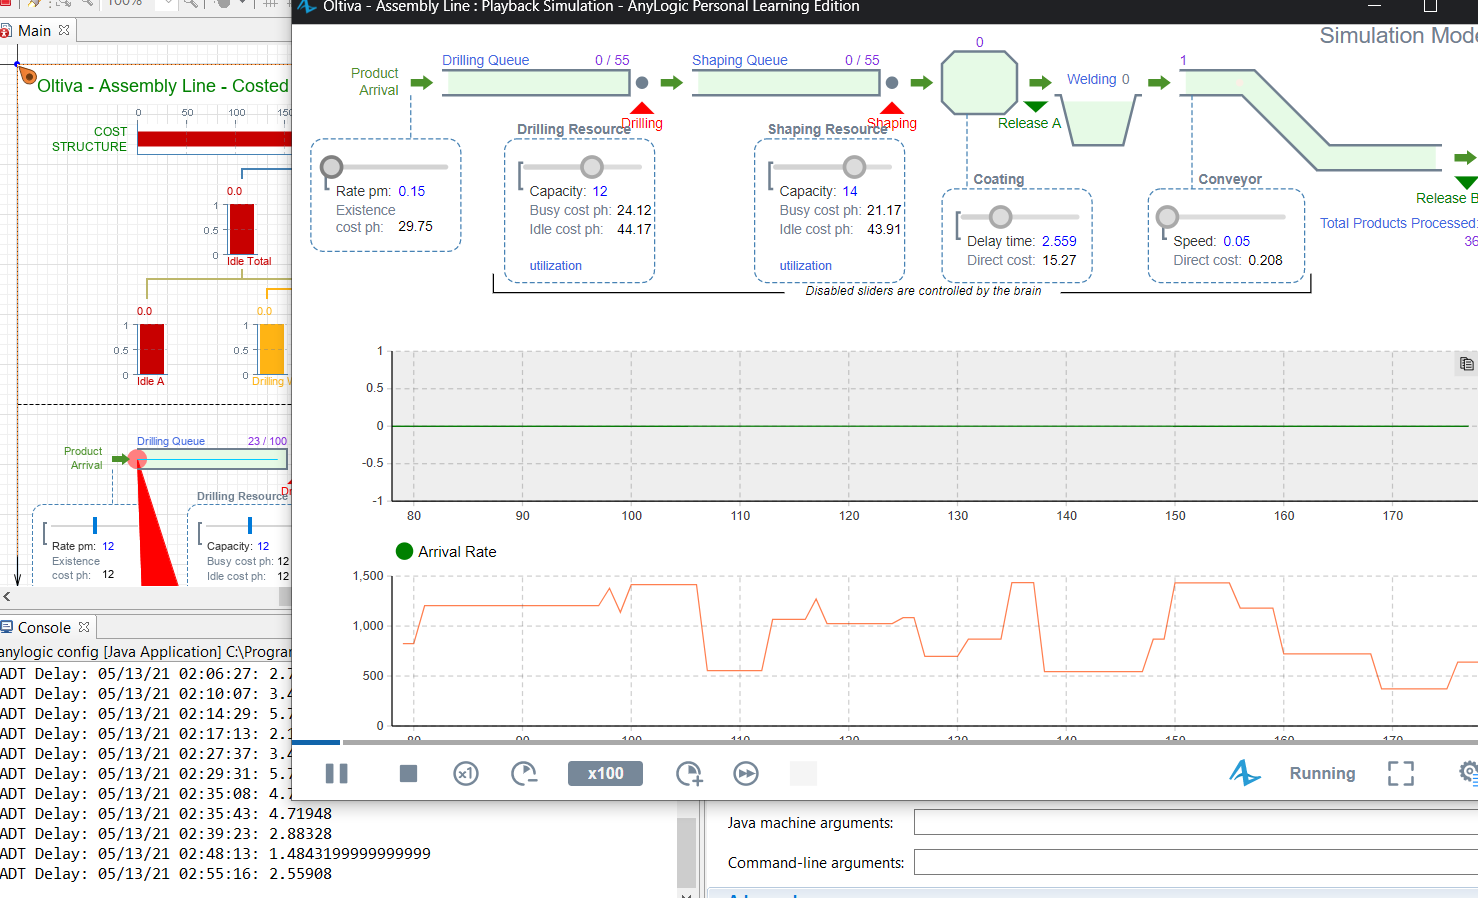1478x898 pixels.
Task: Close the Main editor tab
Action: (64, 30)
